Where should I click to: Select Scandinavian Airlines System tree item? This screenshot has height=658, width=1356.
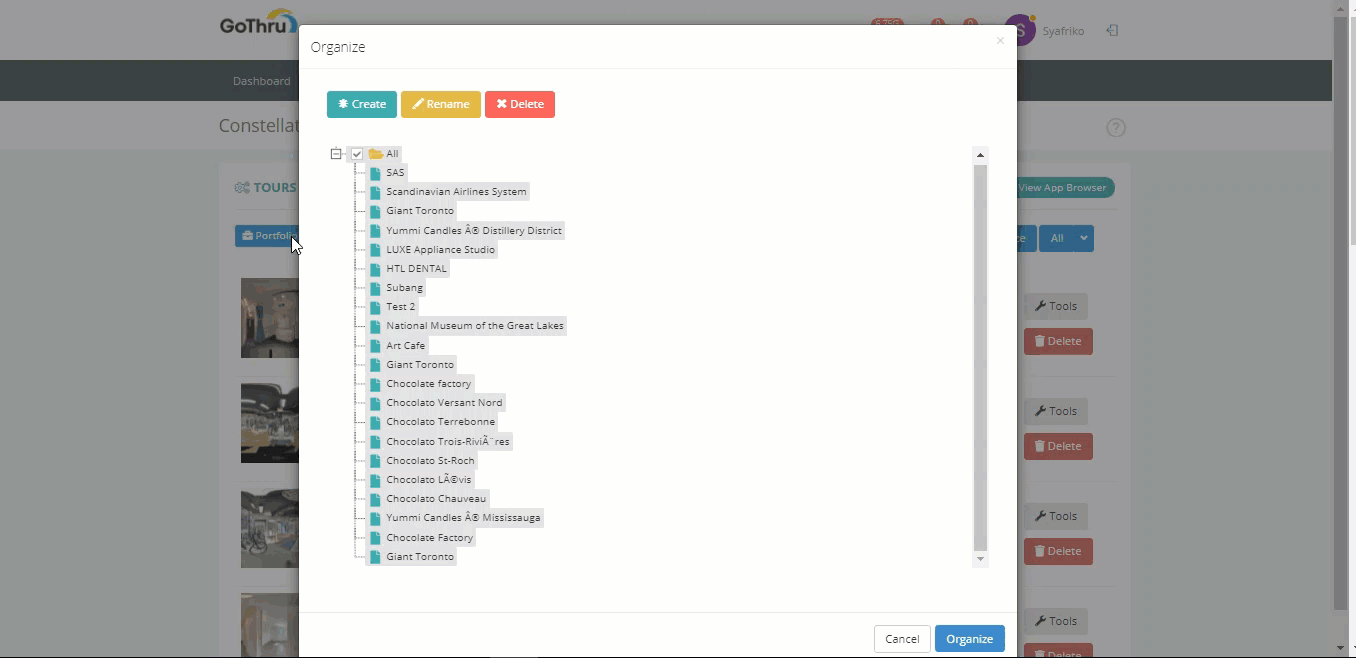[x=456, y=192]
